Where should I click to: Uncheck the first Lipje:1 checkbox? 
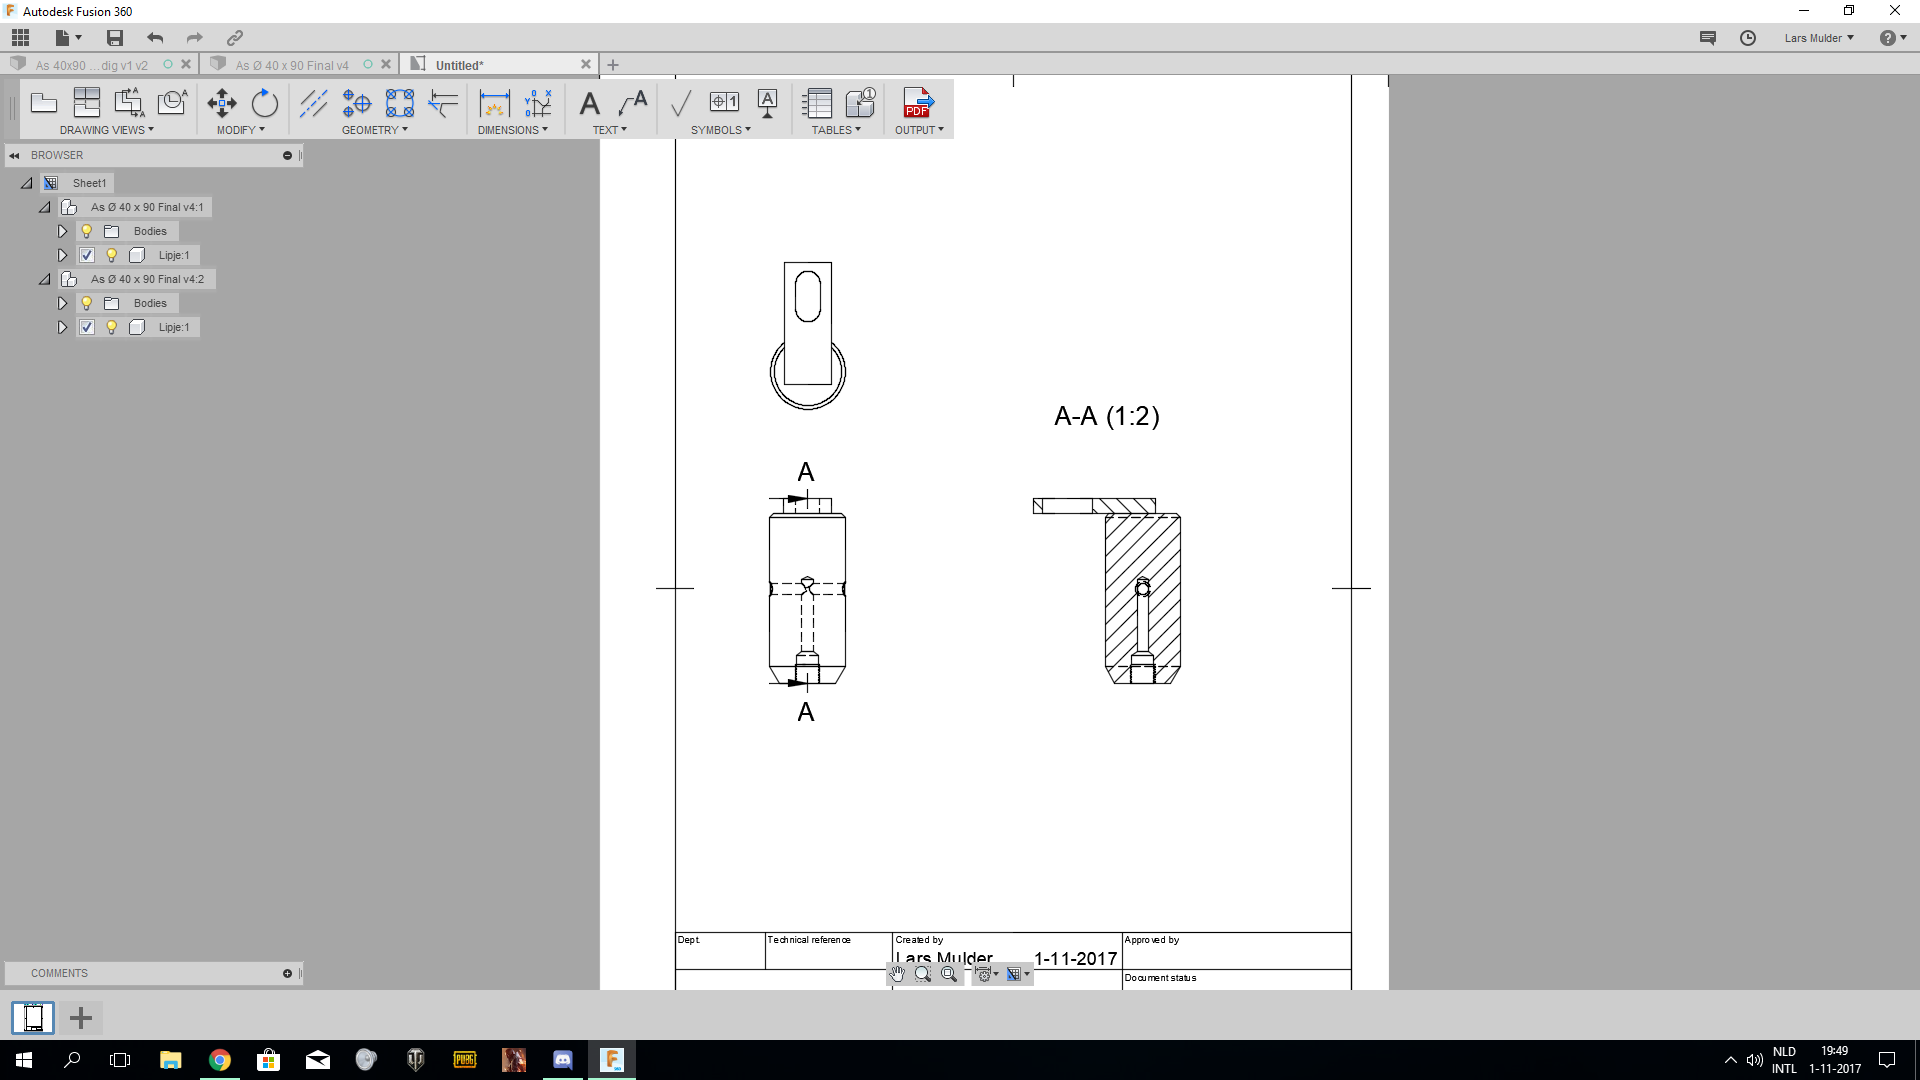pyautogui.click(x=87, y=255)
